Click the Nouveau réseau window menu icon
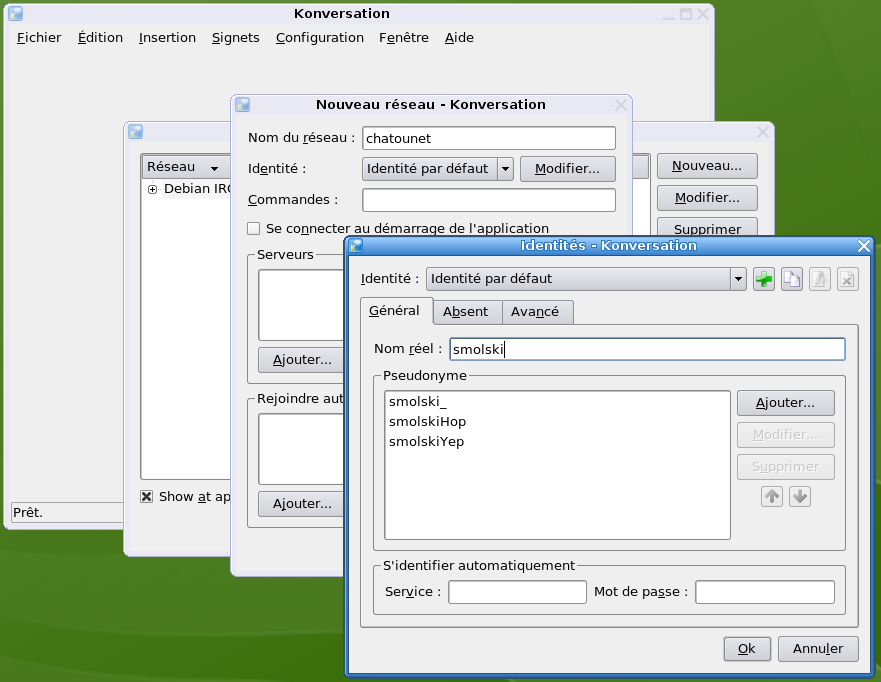 pos(242,104)
